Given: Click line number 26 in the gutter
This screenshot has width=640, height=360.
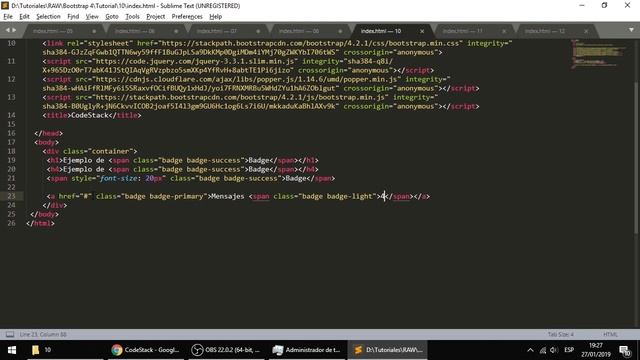Looking at the screenshot, I should click(x=11, y=223).
